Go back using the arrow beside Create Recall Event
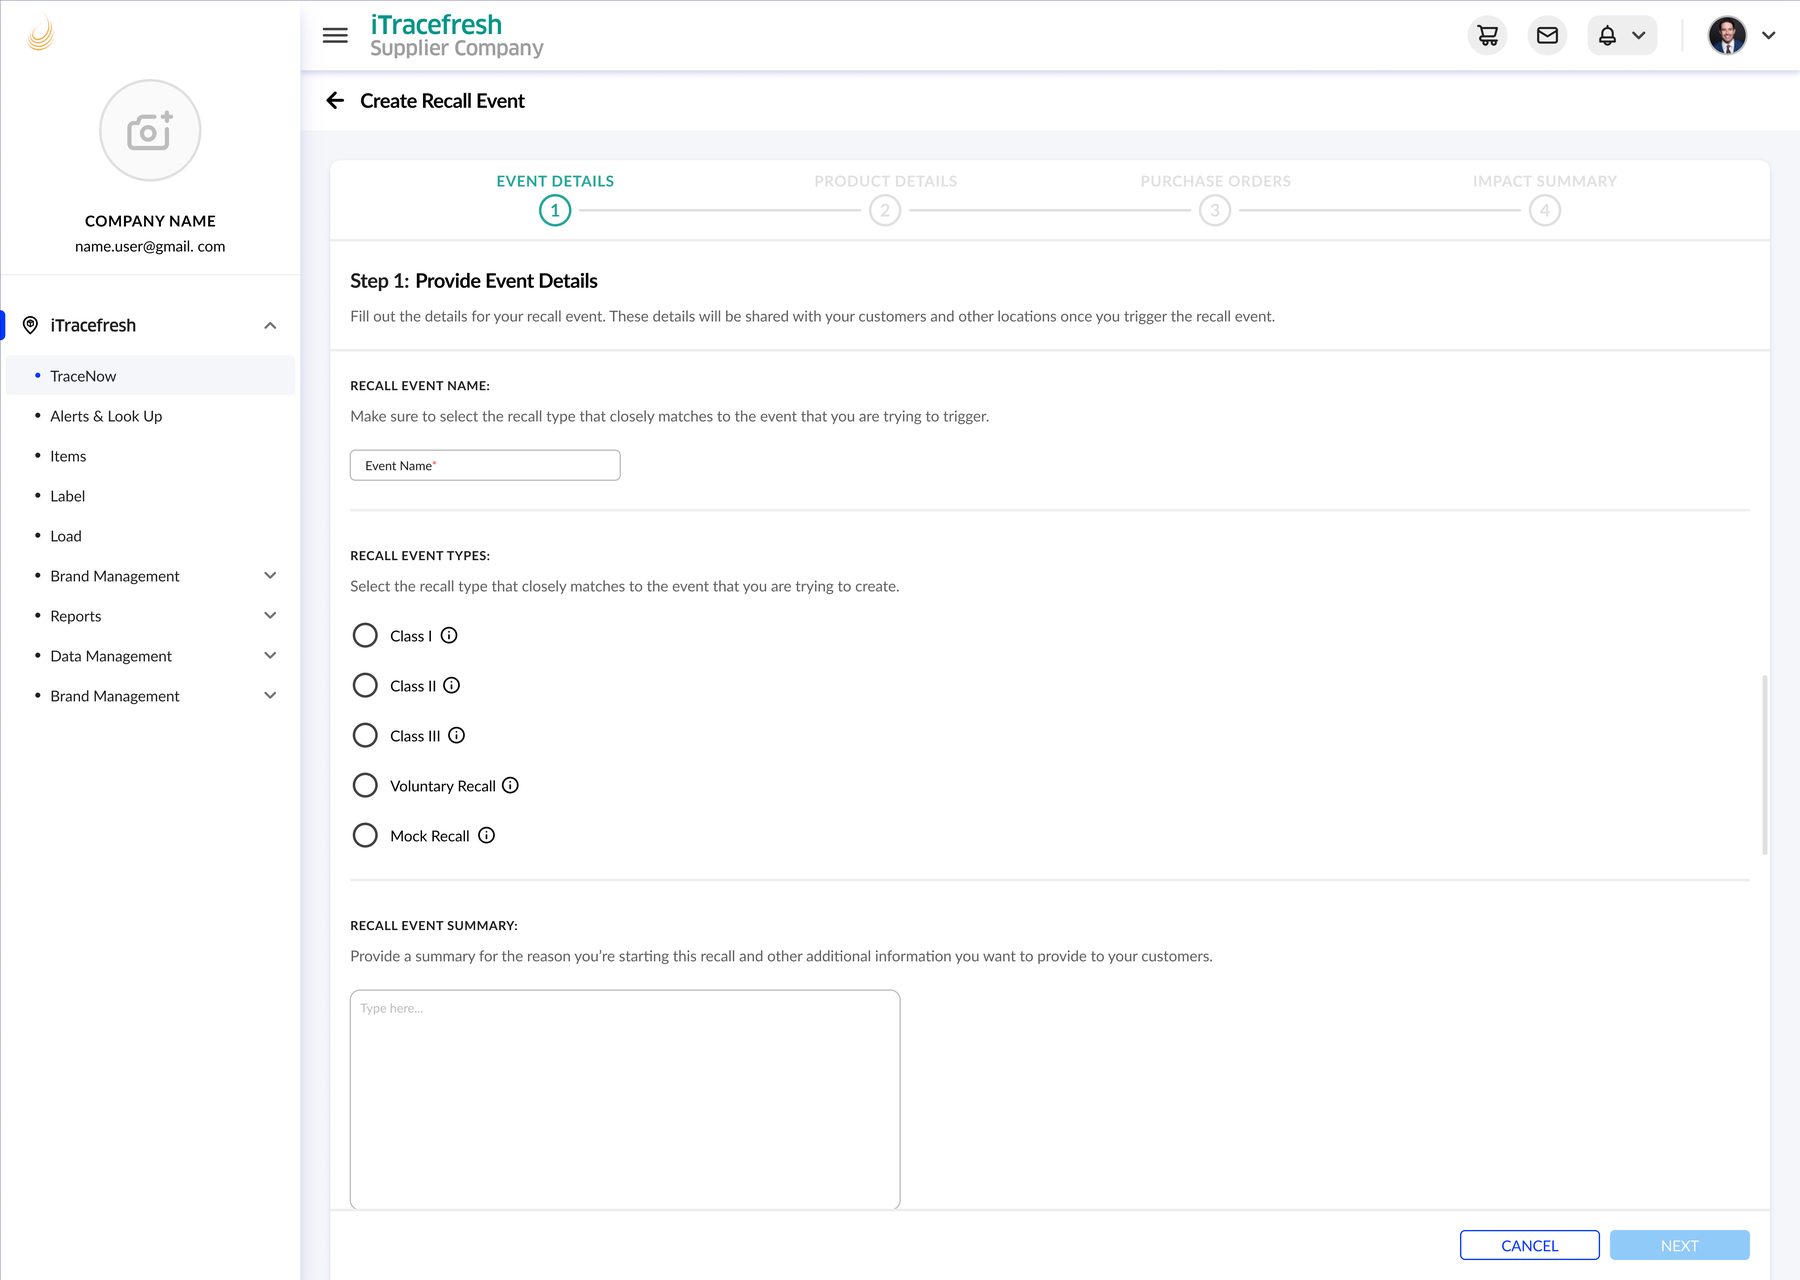1800x1280 pixels. 335,100
